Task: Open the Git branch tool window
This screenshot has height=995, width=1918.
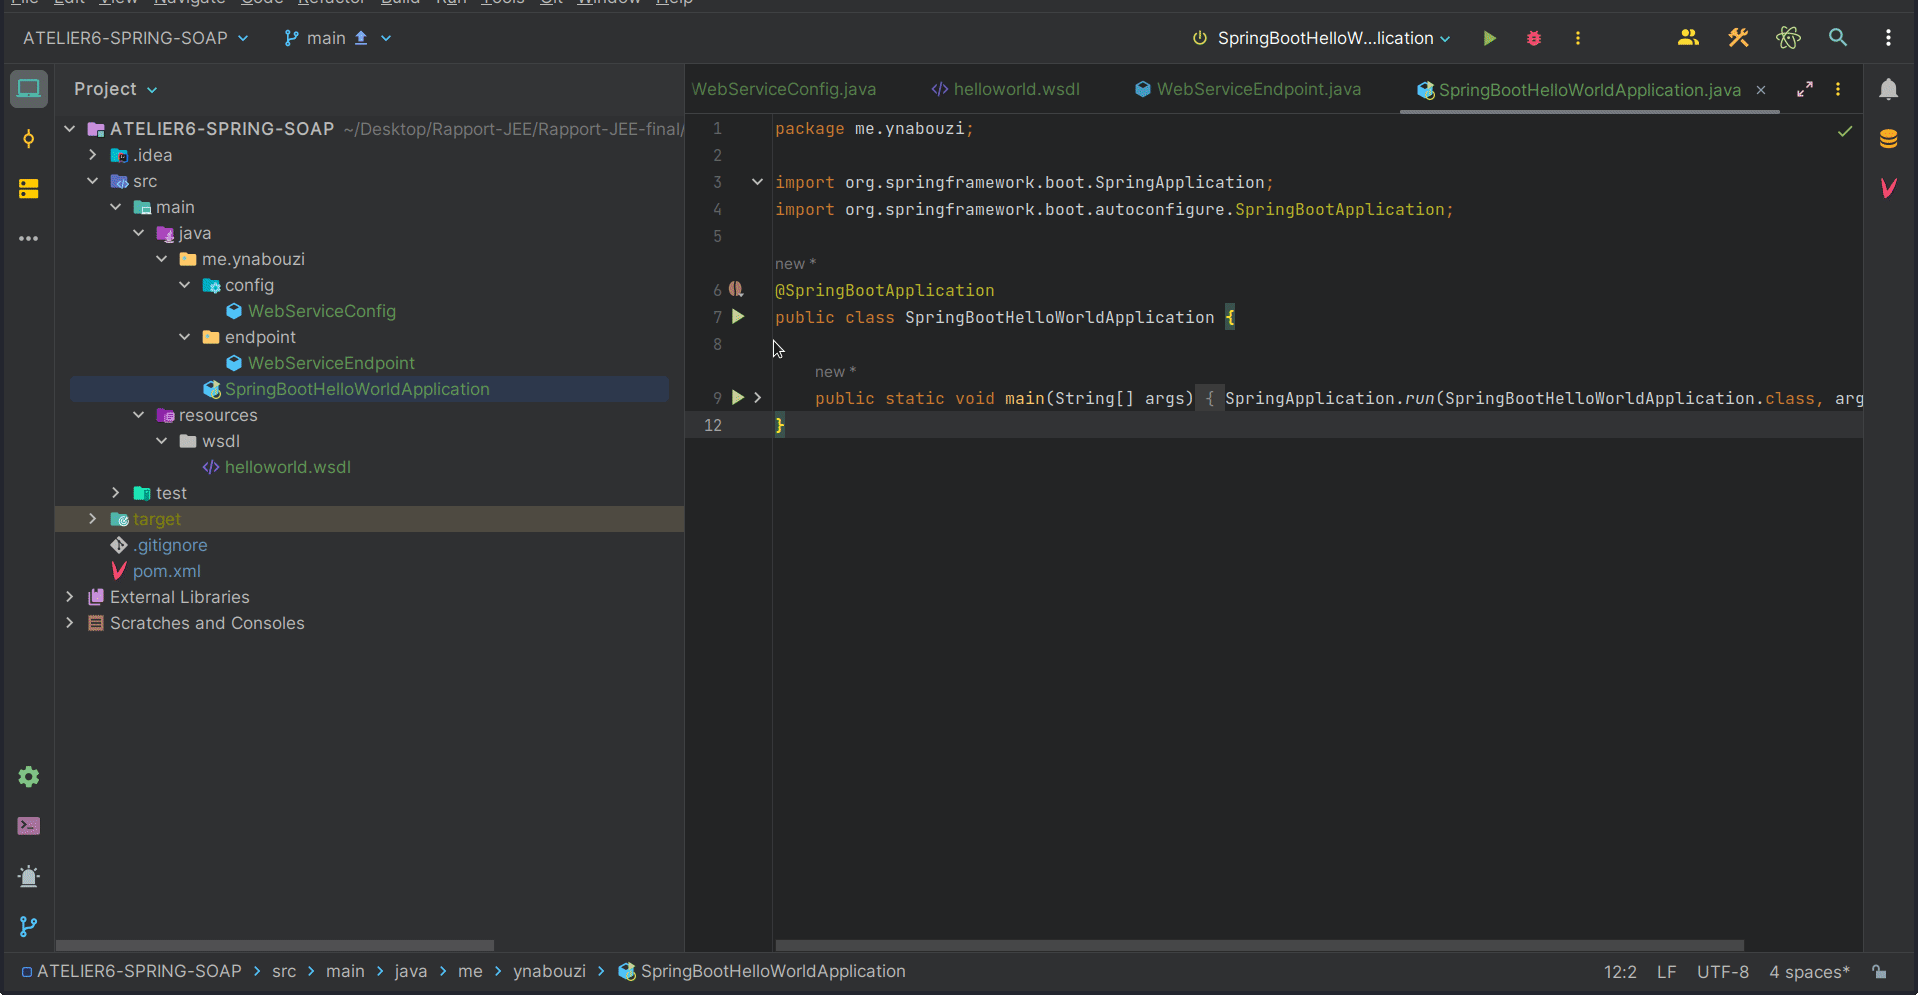Action: 29,927
